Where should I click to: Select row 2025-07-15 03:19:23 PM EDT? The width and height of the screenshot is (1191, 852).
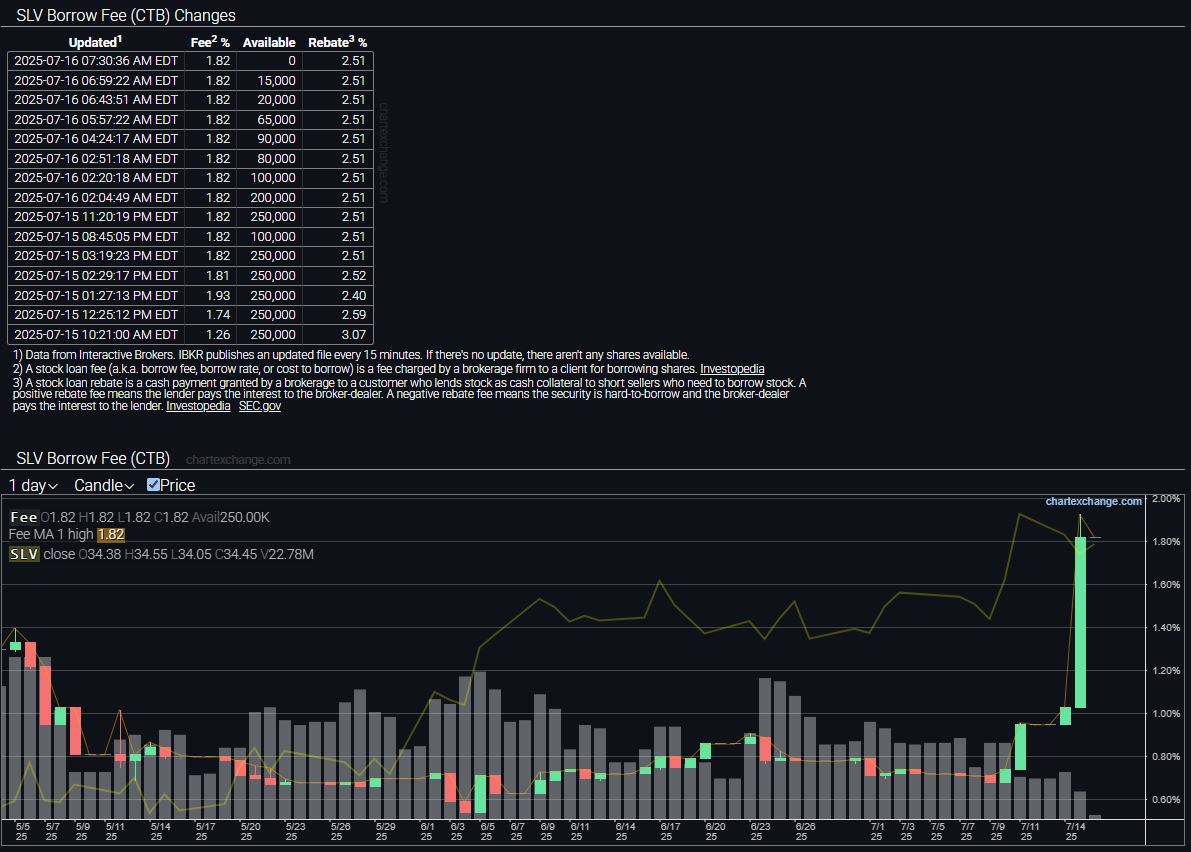pyautogui.click(x=191, y=256)
